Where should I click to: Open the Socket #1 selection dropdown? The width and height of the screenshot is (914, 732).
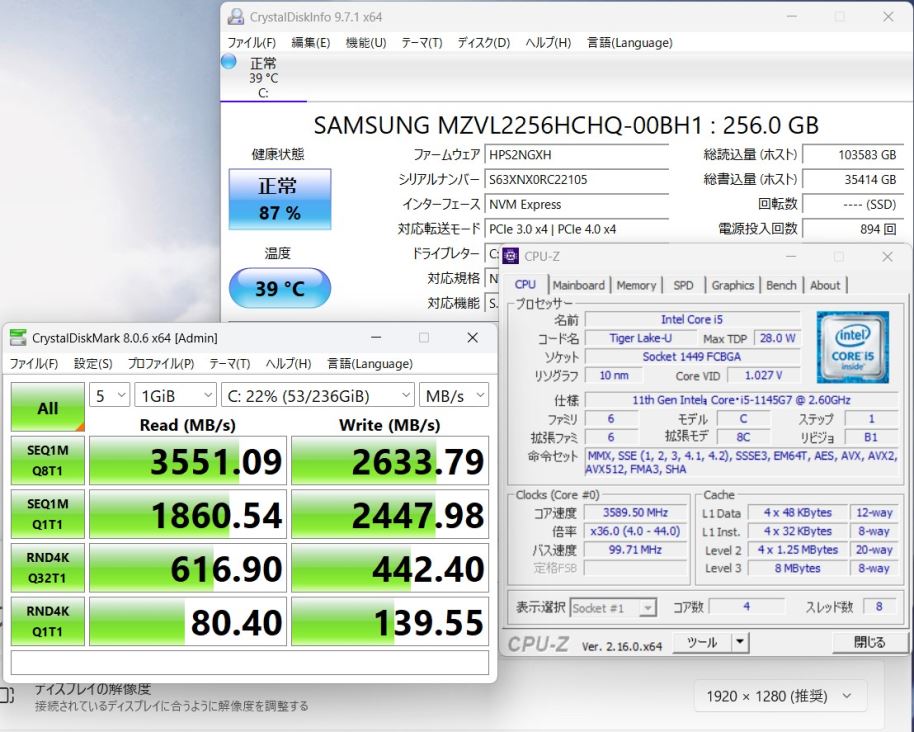tap(613, 608)
